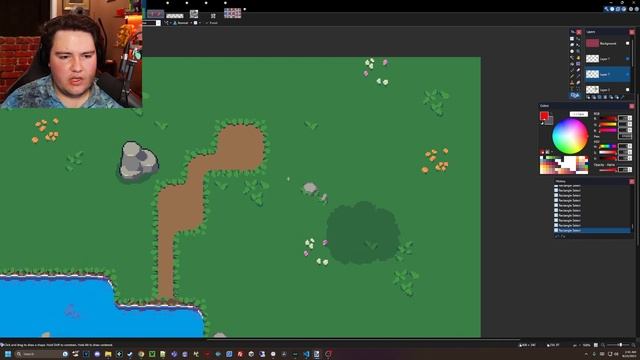
Task: Select the Rectangle Select tool
Action: (572, 39)
